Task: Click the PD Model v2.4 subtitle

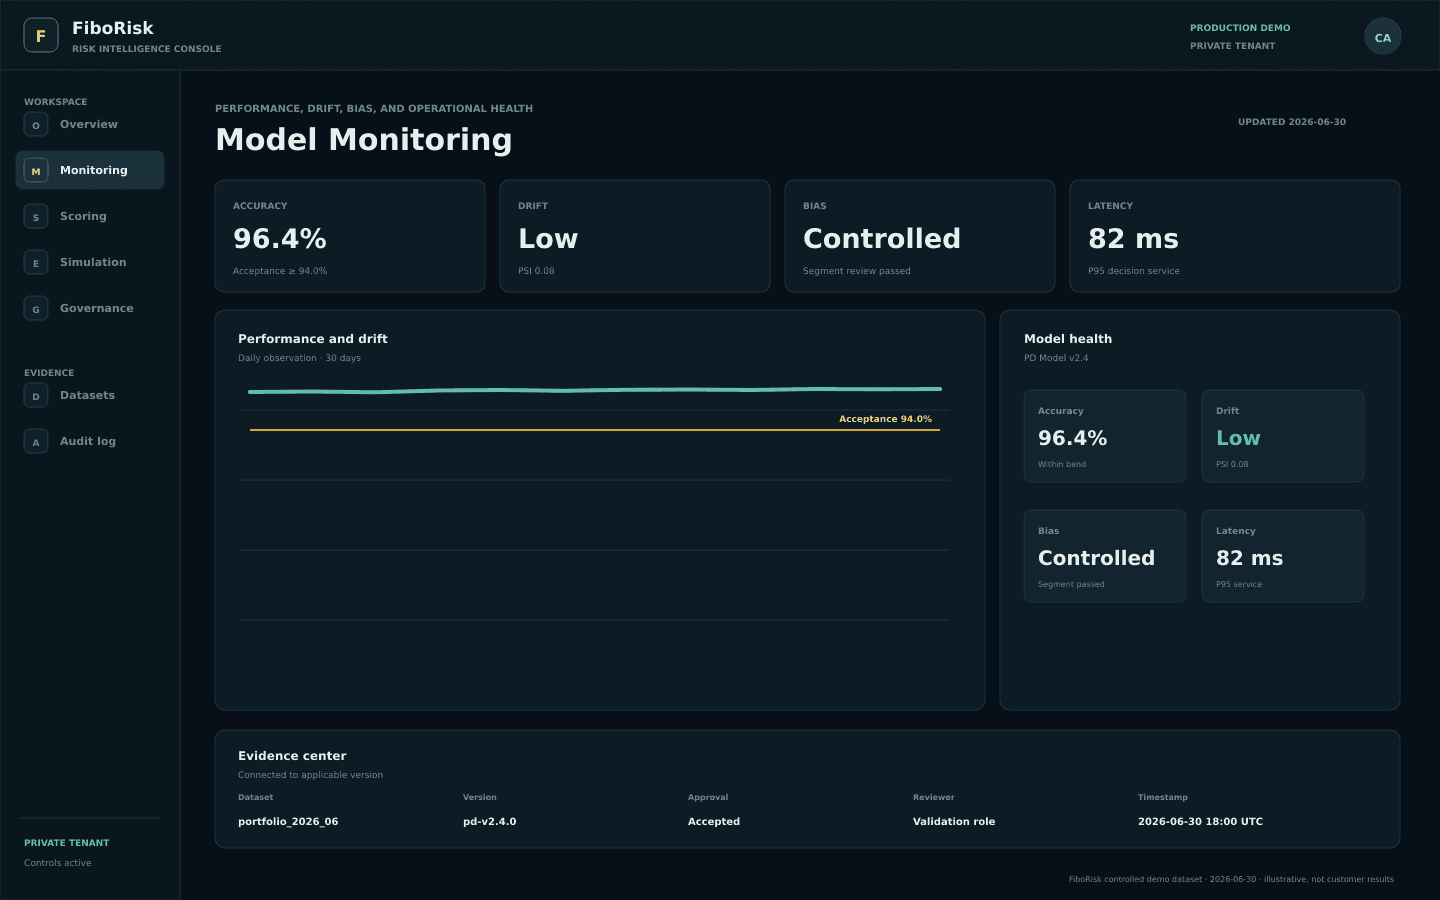Action: [1056, 358]
